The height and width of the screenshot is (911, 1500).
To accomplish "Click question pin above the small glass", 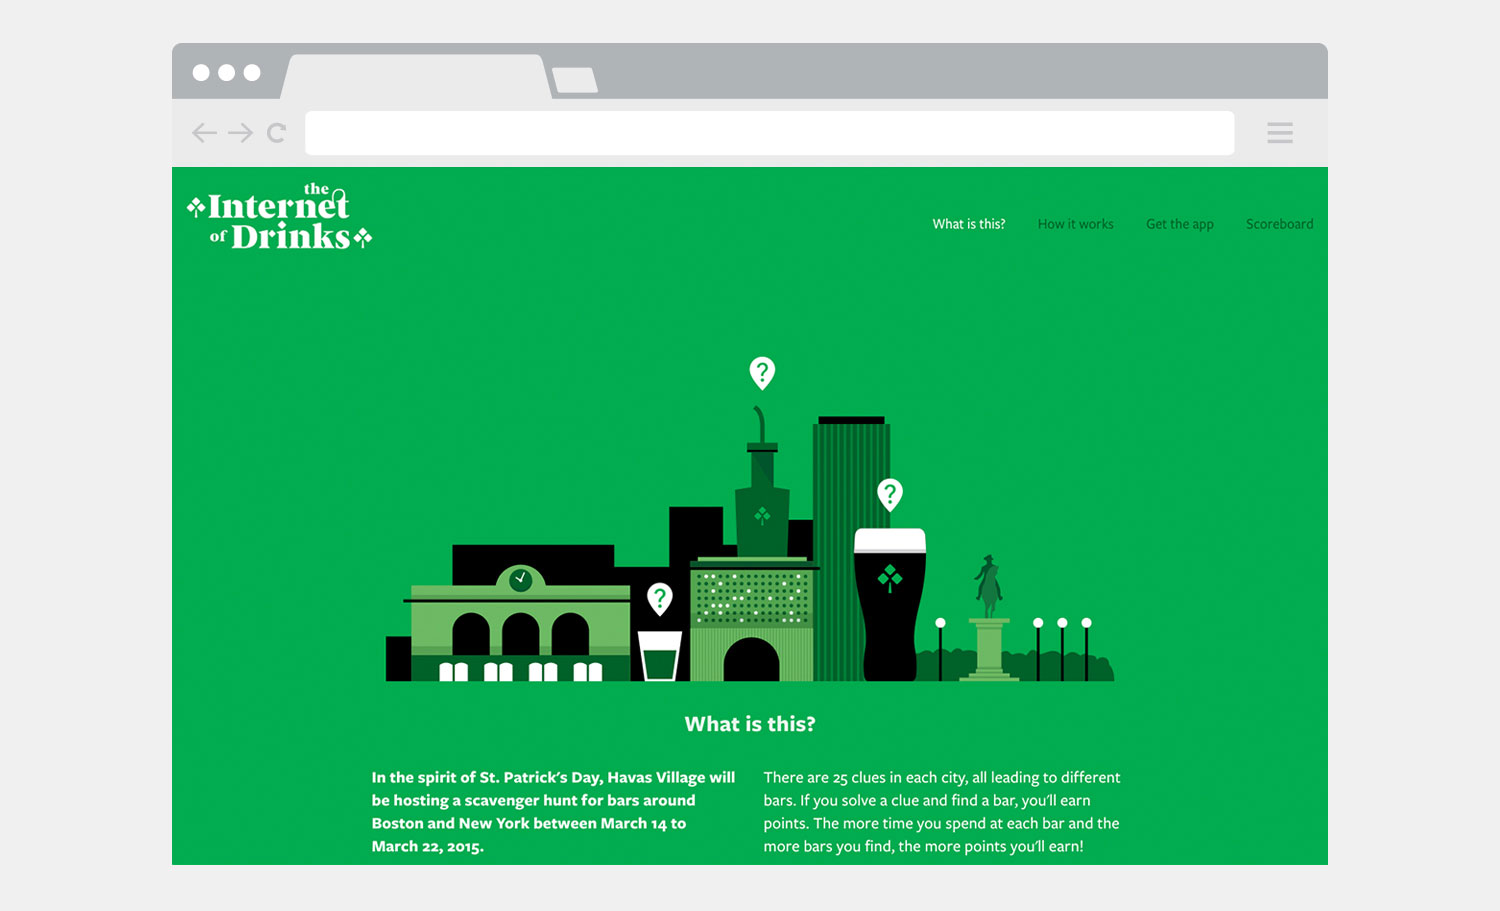I will click(659, 599).
